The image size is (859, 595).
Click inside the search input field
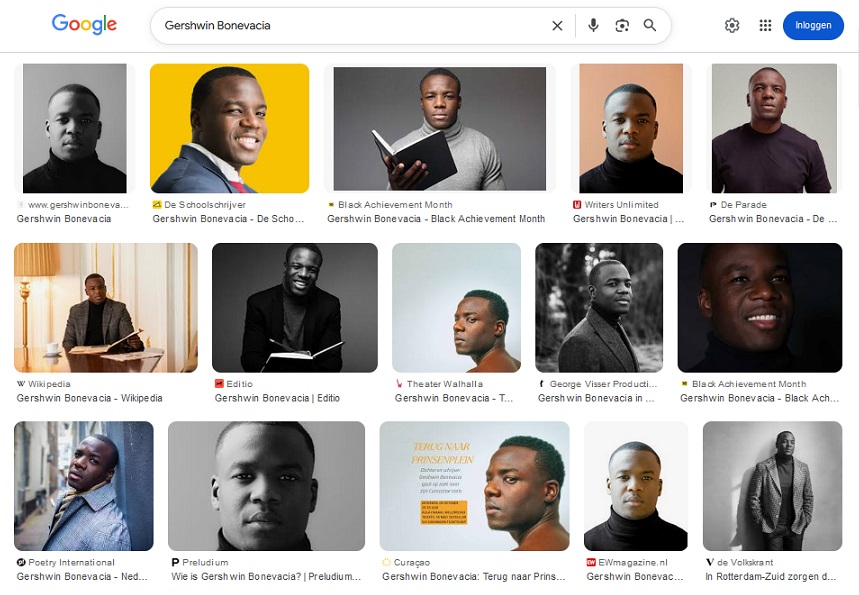pos(350,26)
